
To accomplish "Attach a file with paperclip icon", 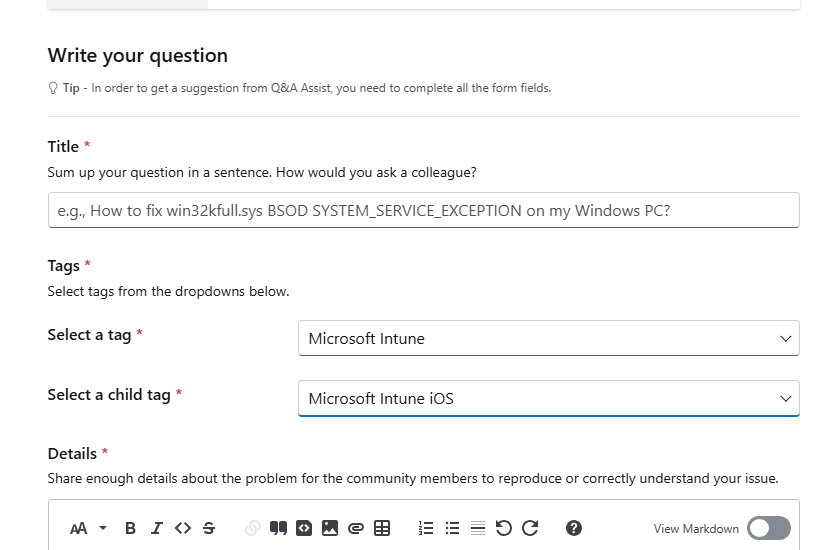I will point(356,528).
